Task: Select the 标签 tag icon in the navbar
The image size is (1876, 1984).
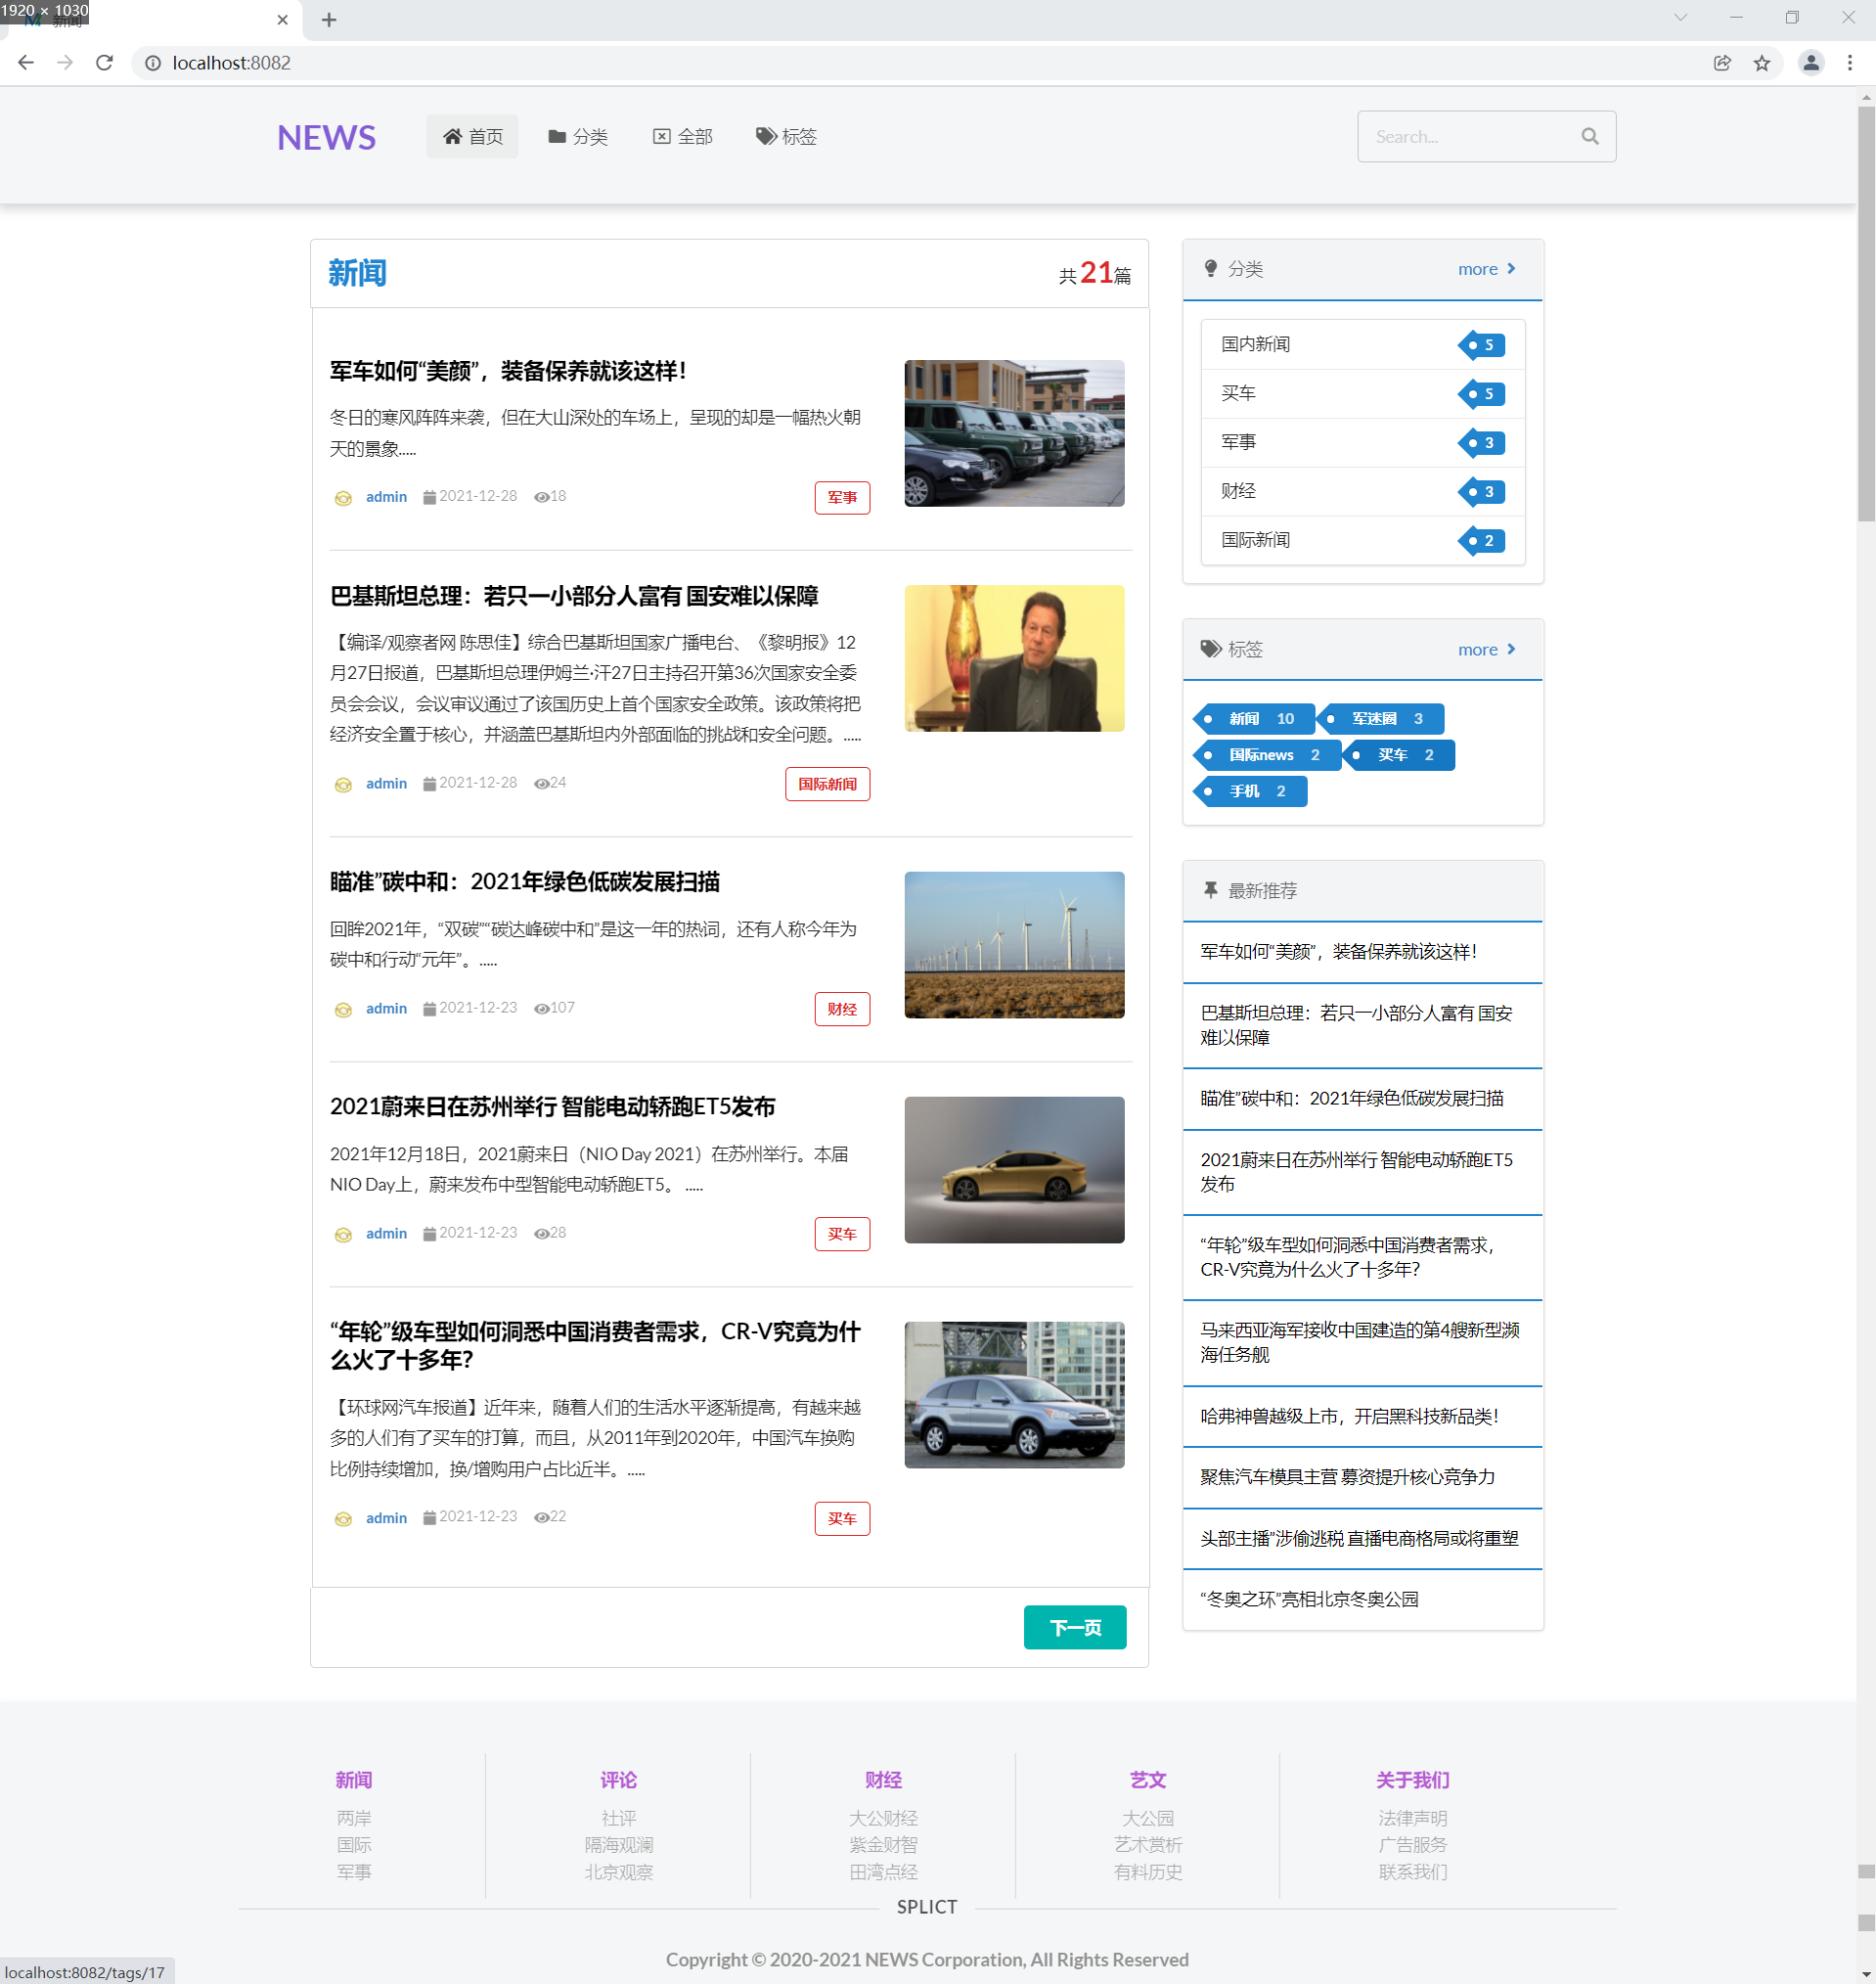Action: [764, 136]
